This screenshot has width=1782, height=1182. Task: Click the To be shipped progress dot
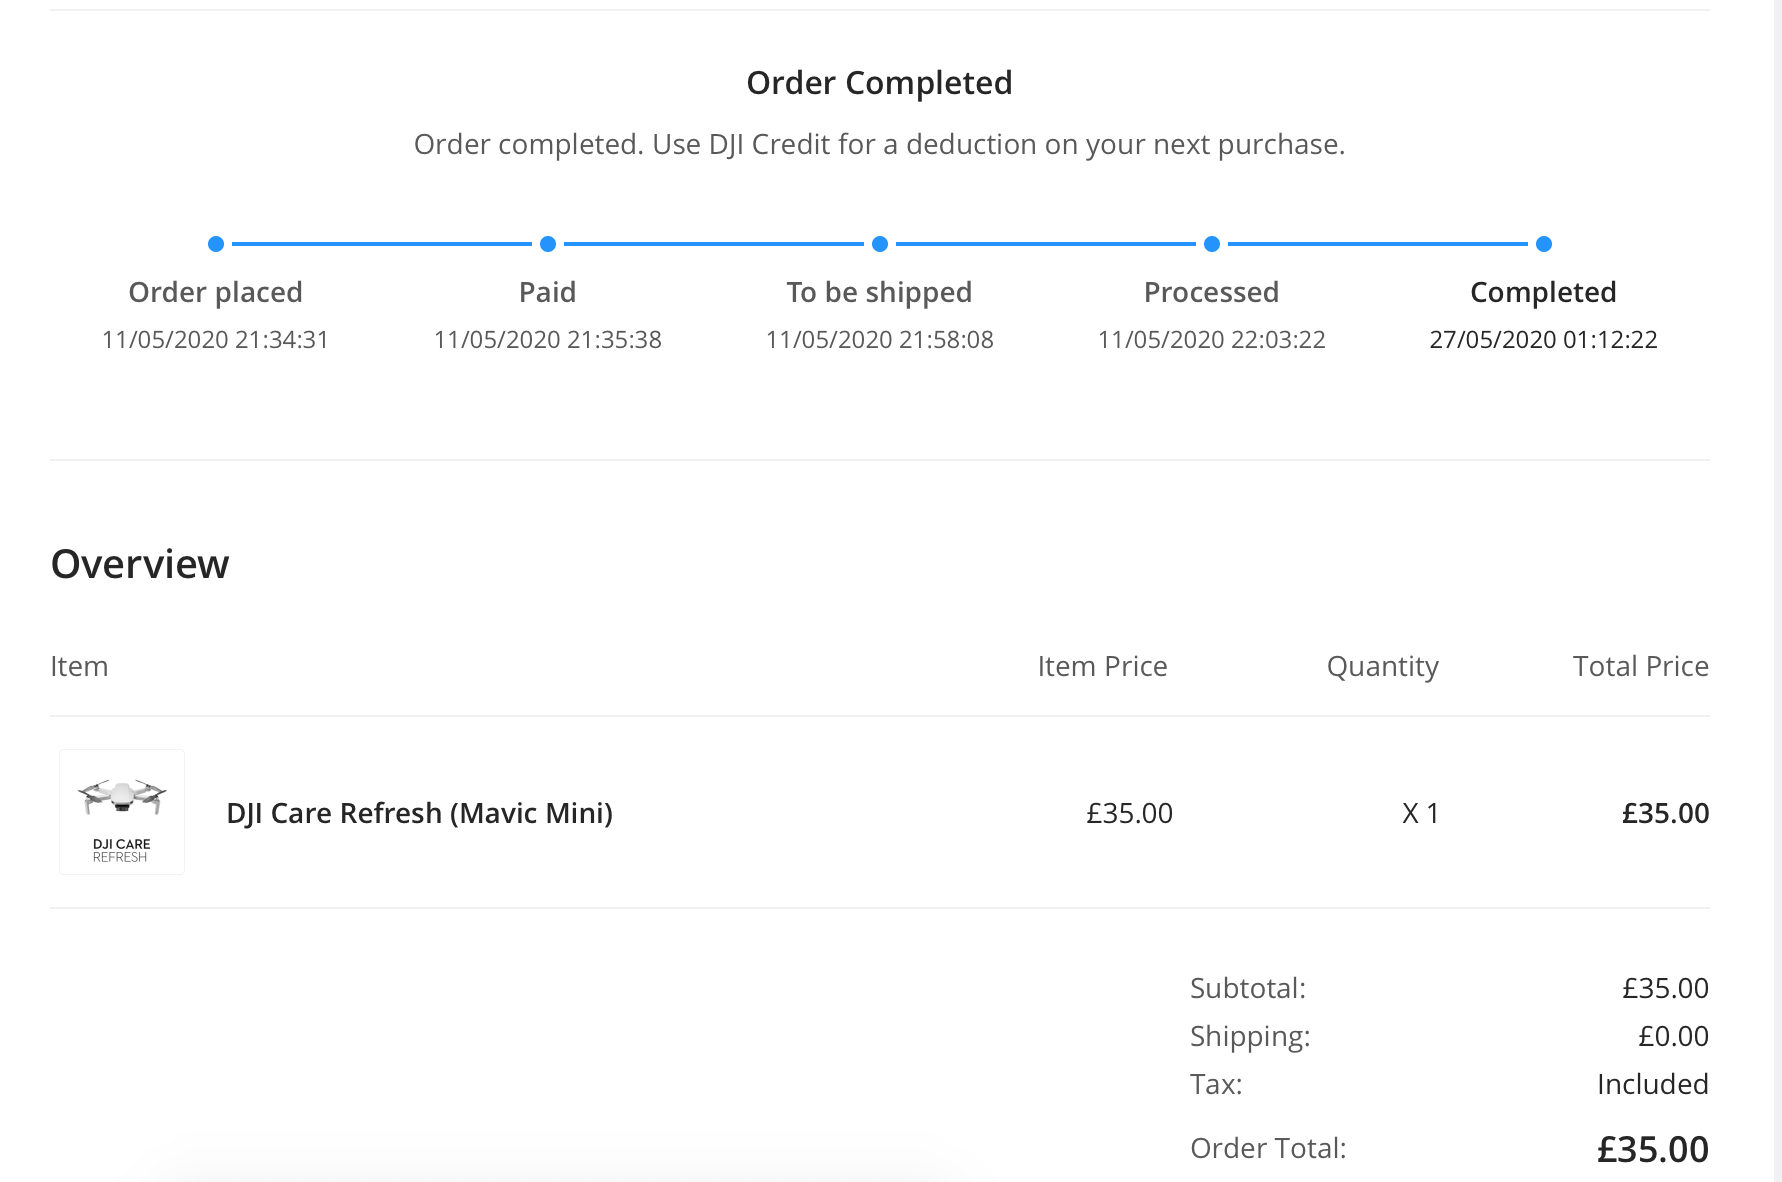pos(880,244)
